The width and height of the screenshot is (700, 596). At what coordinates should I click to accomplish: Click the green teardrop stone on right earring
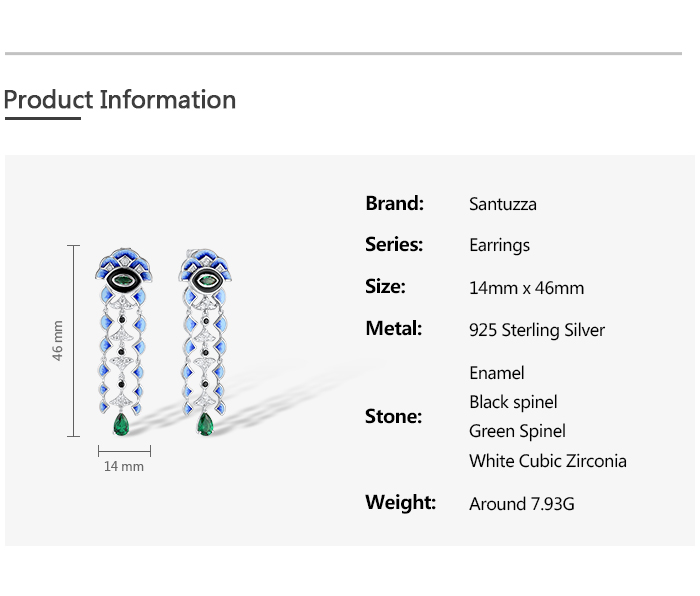click(x=205, y=425)
